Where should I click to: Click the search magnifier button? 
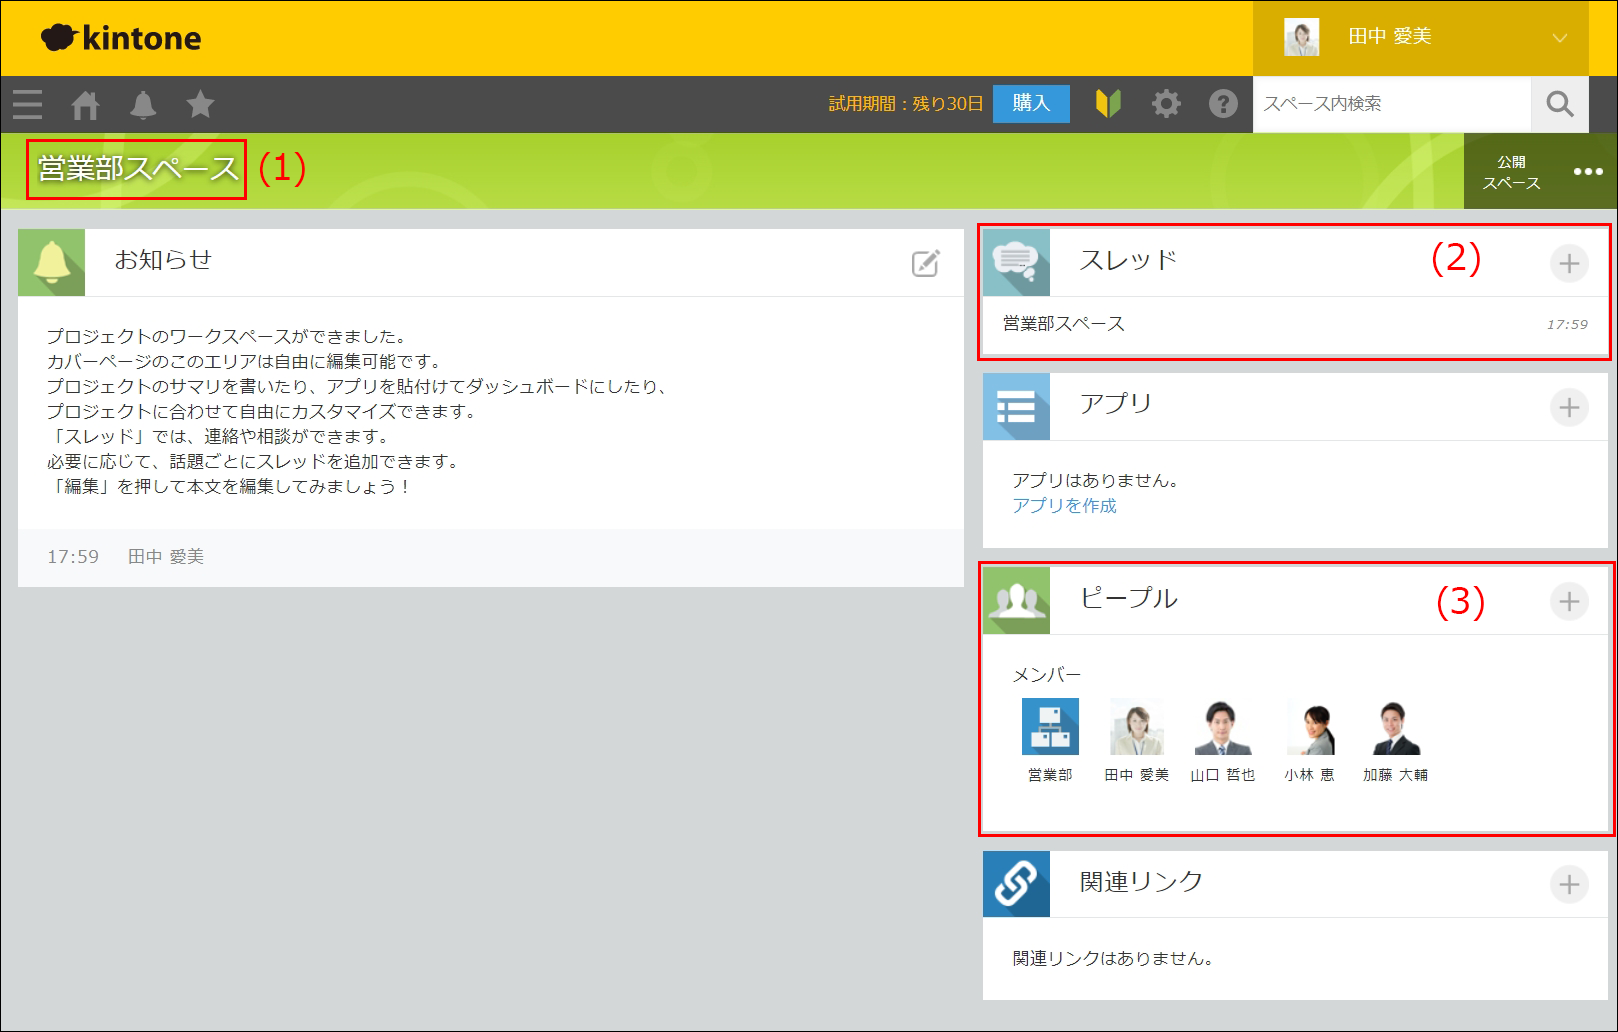coord(1559,104)
